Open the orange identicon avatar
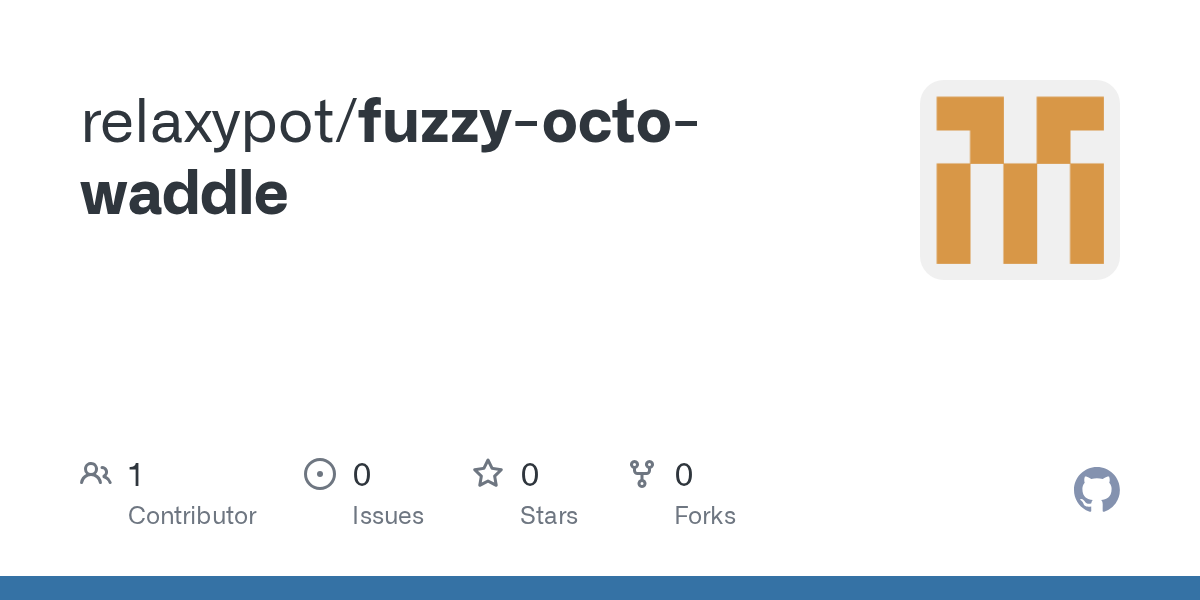This screenshot has height=600, width=1200. coord(1020,180)
